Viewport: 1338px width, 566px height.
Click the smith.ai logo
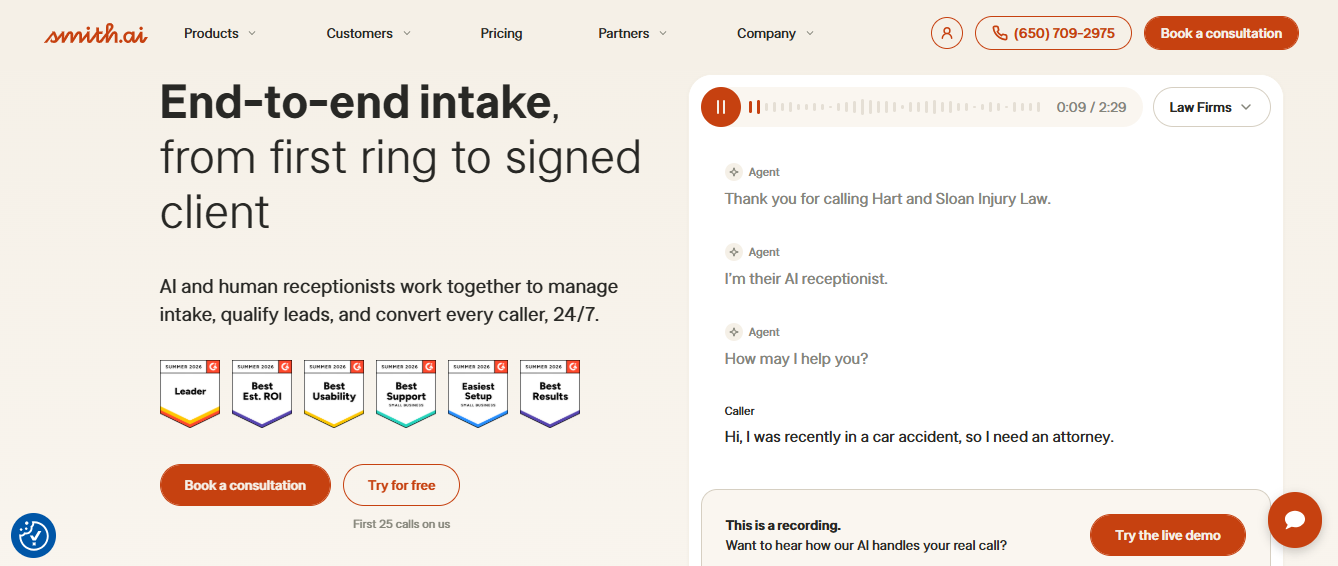coord(95,34)
